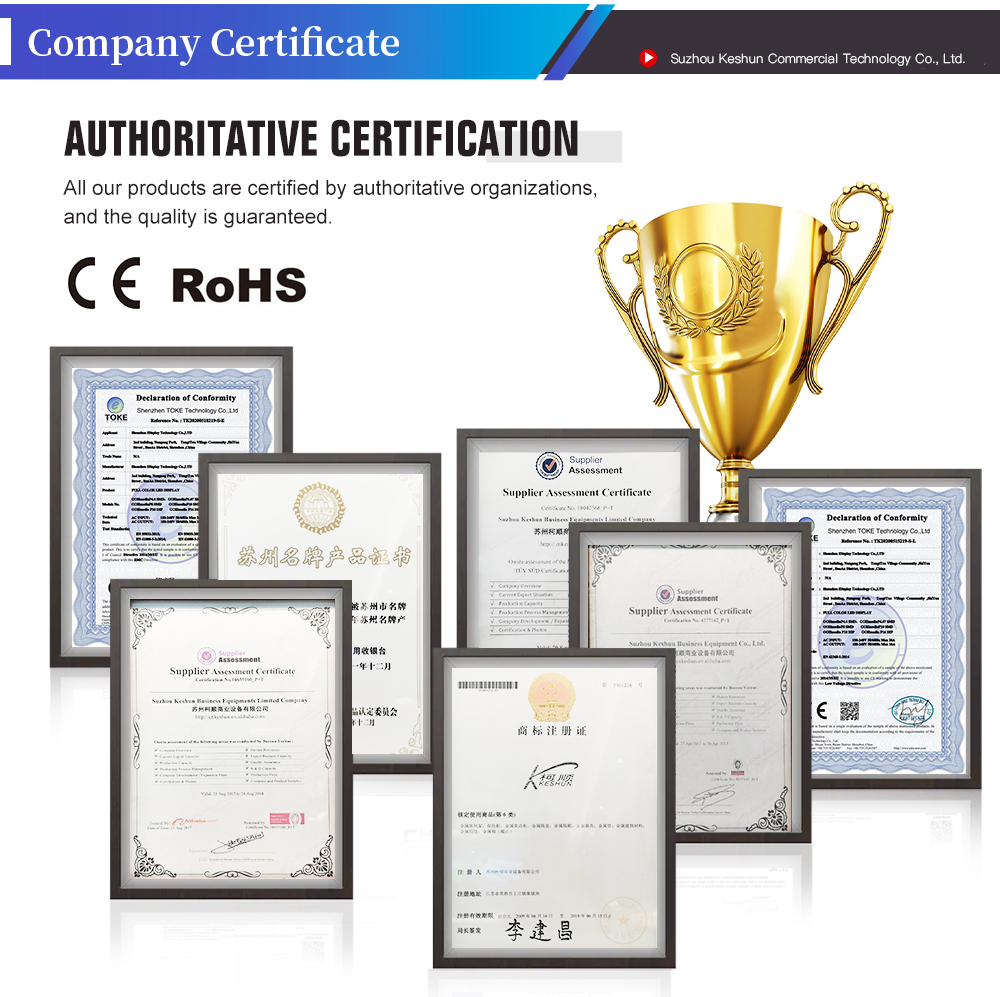The height and width of the screenshot is (997, 1000).
Task: Click the barcode on trademark certificate
Action: [x=488, y=685]
